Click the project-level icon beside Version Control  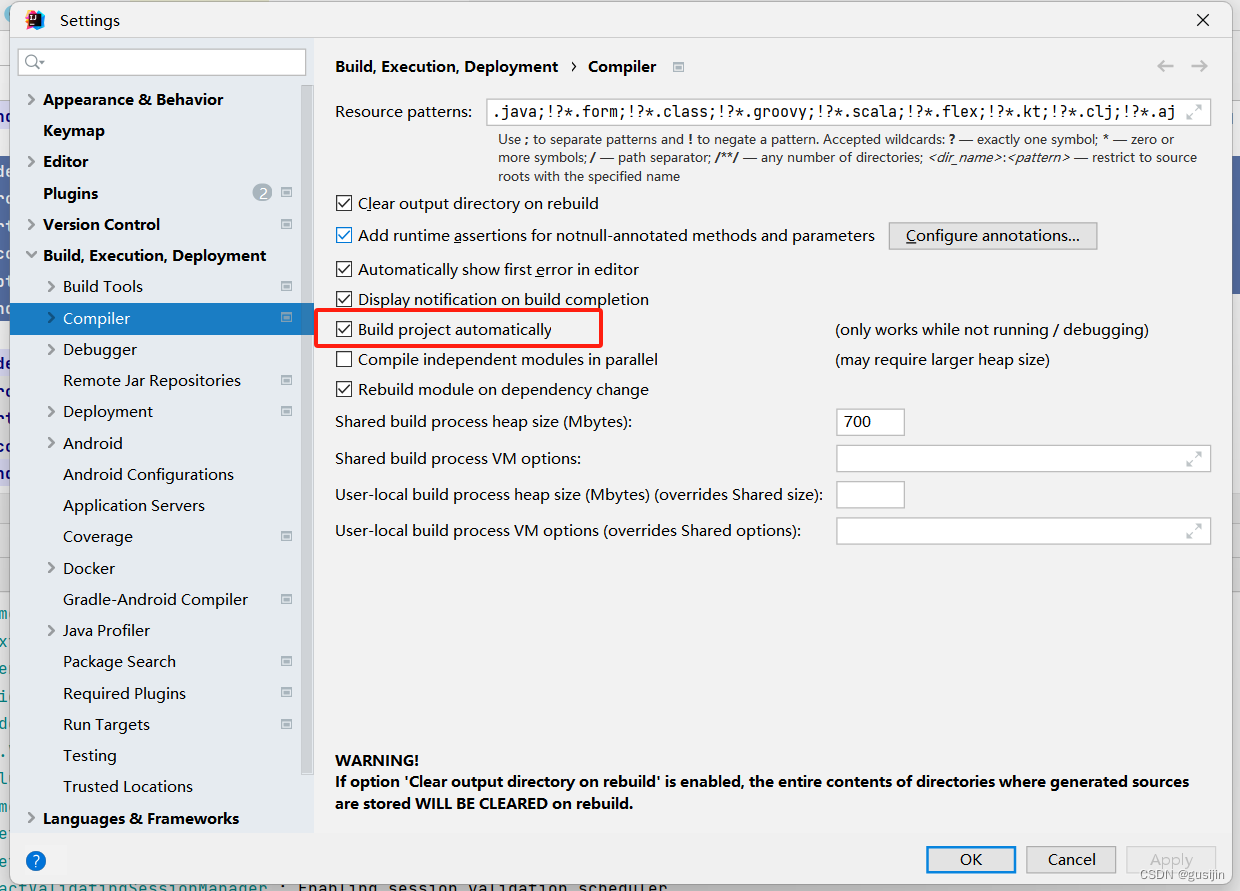point(287,224)
